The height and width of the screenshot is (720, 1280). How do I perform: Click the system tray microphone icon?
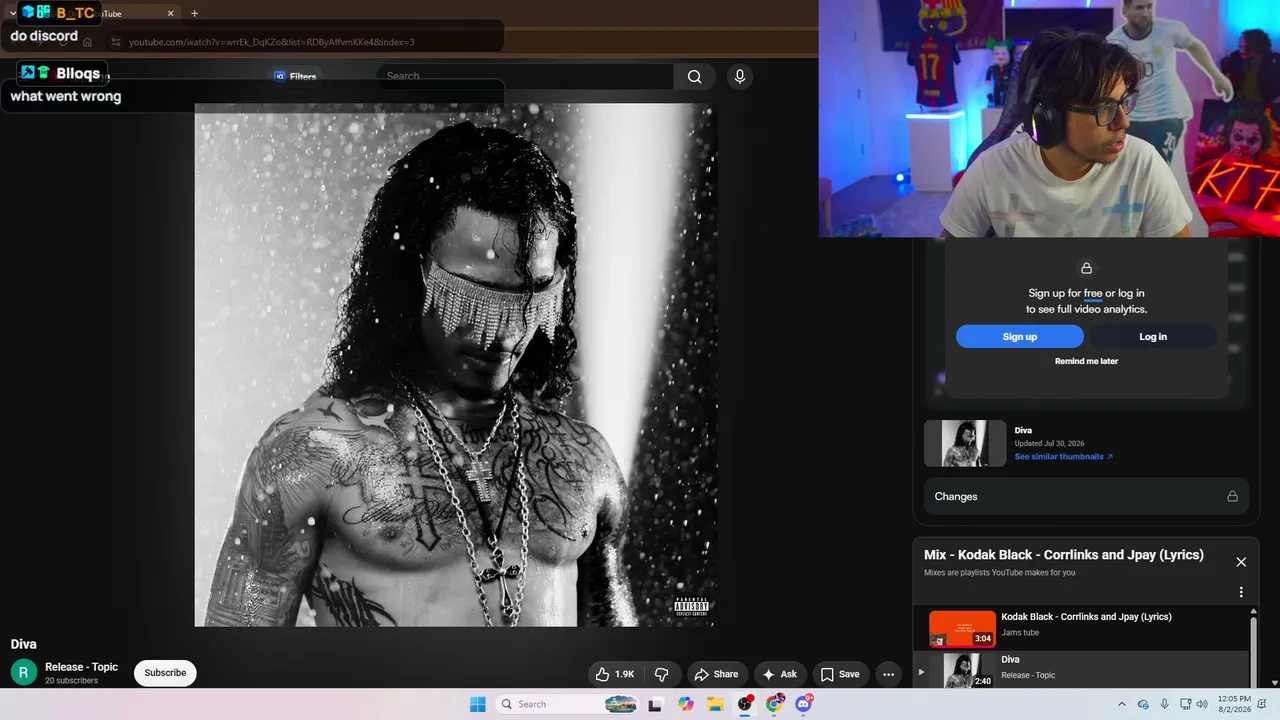pyautogui.click(x=1164, y=704)
